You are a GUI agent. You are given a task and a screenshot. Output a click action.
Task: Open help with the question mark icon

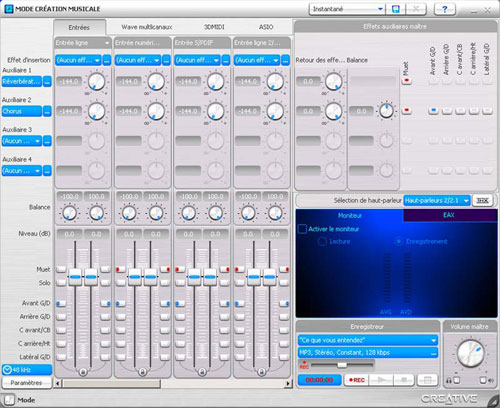coord(445,9)
